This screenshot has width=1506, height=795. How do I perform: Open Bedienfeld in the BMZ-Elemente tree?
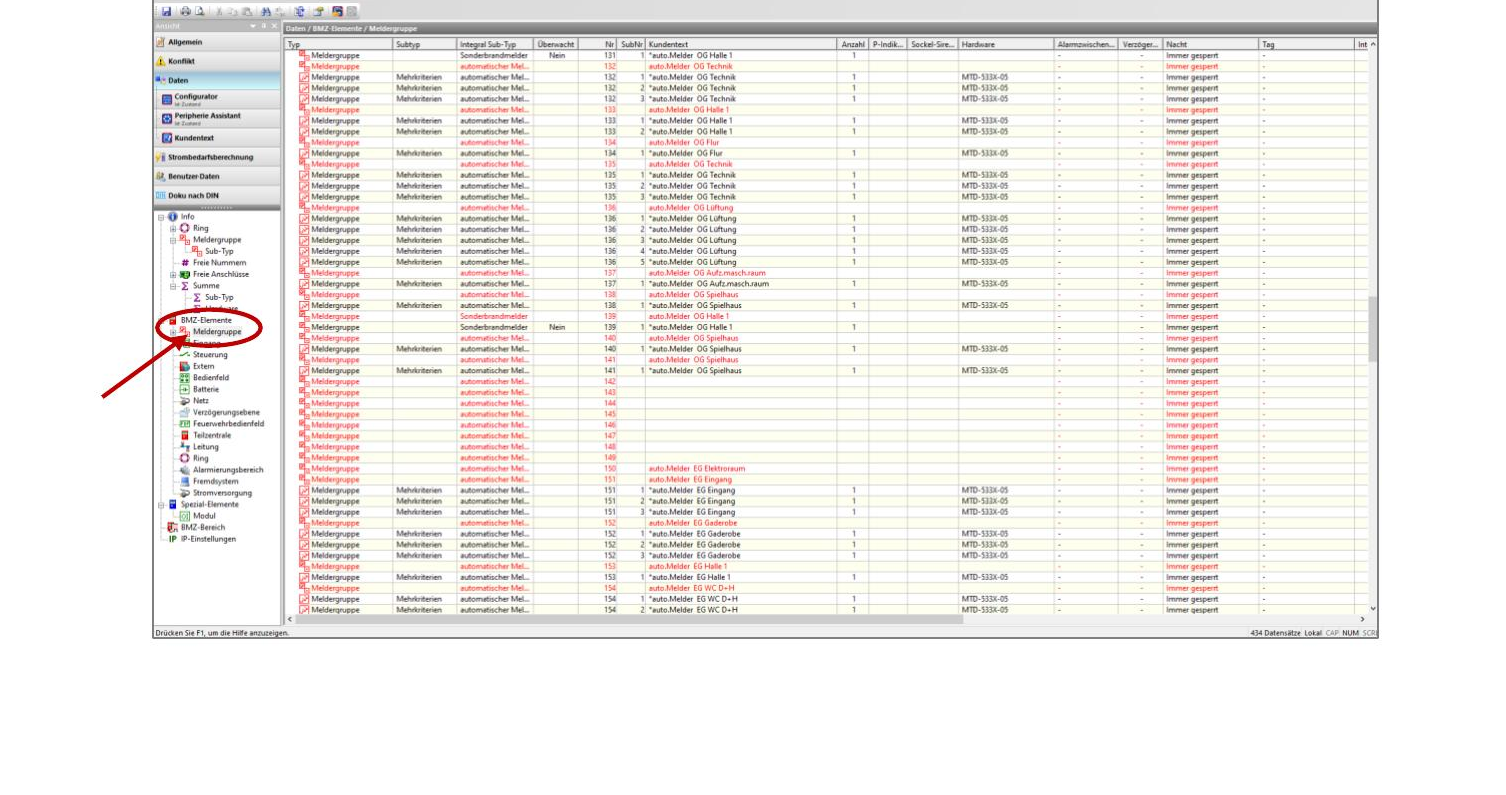click(x=204, y=377)
